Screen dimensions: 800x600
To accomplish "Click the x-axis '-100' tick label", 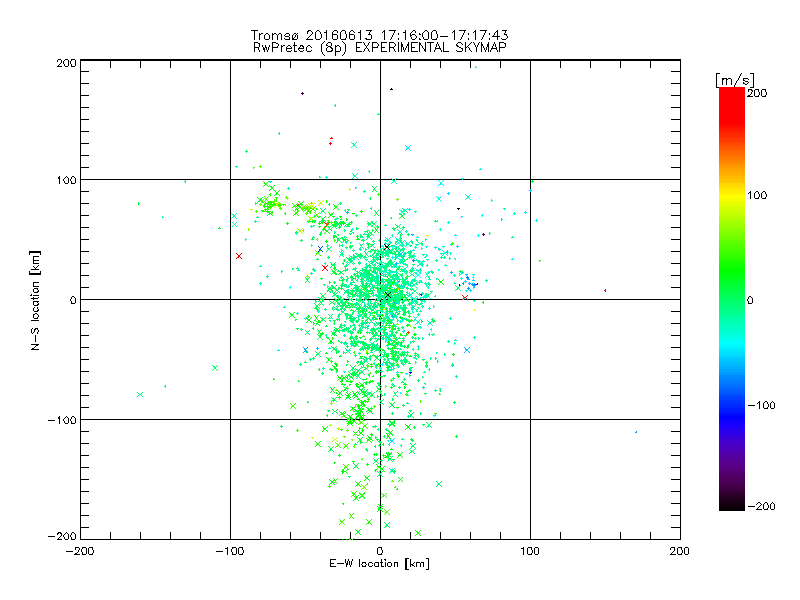I will pos(230,551).
